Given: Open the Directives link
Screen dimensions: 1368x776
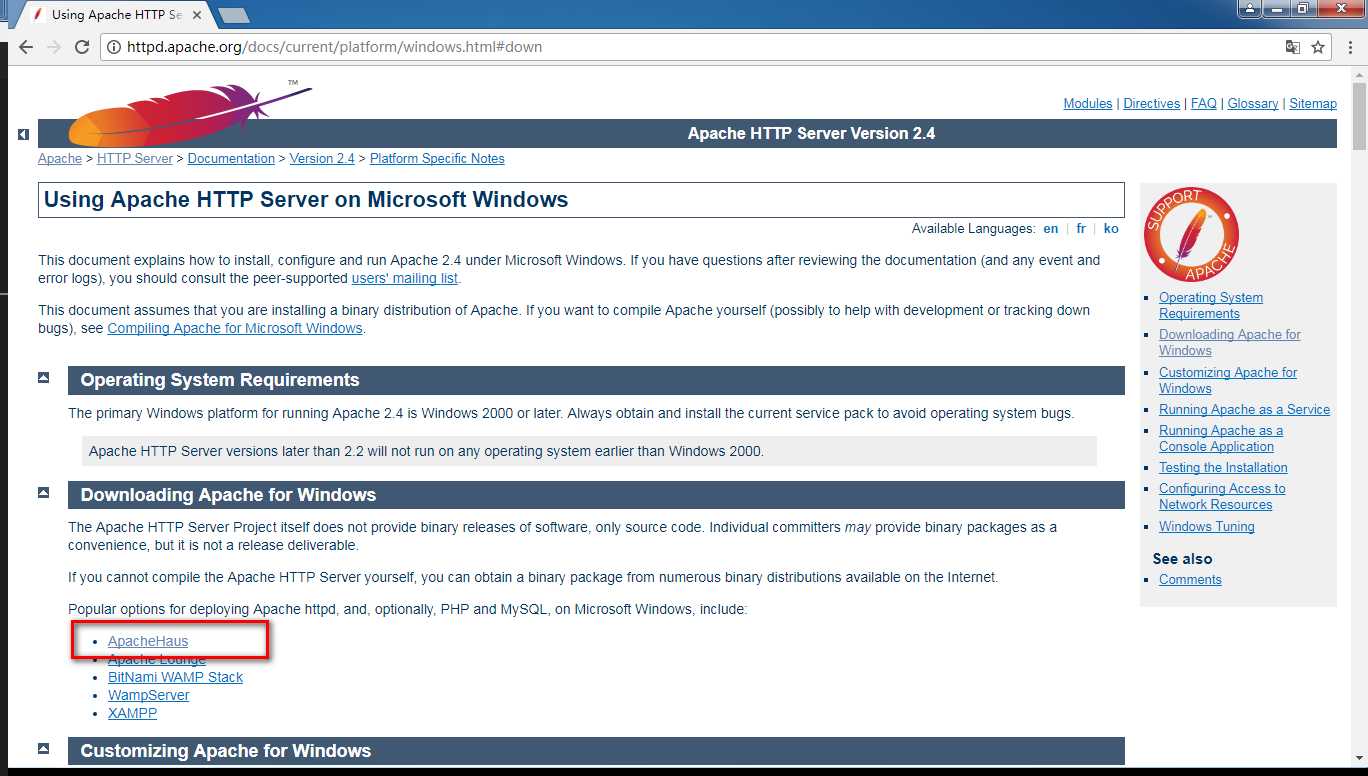Looking at the screenshot, I should click(x=1152, y=104).
